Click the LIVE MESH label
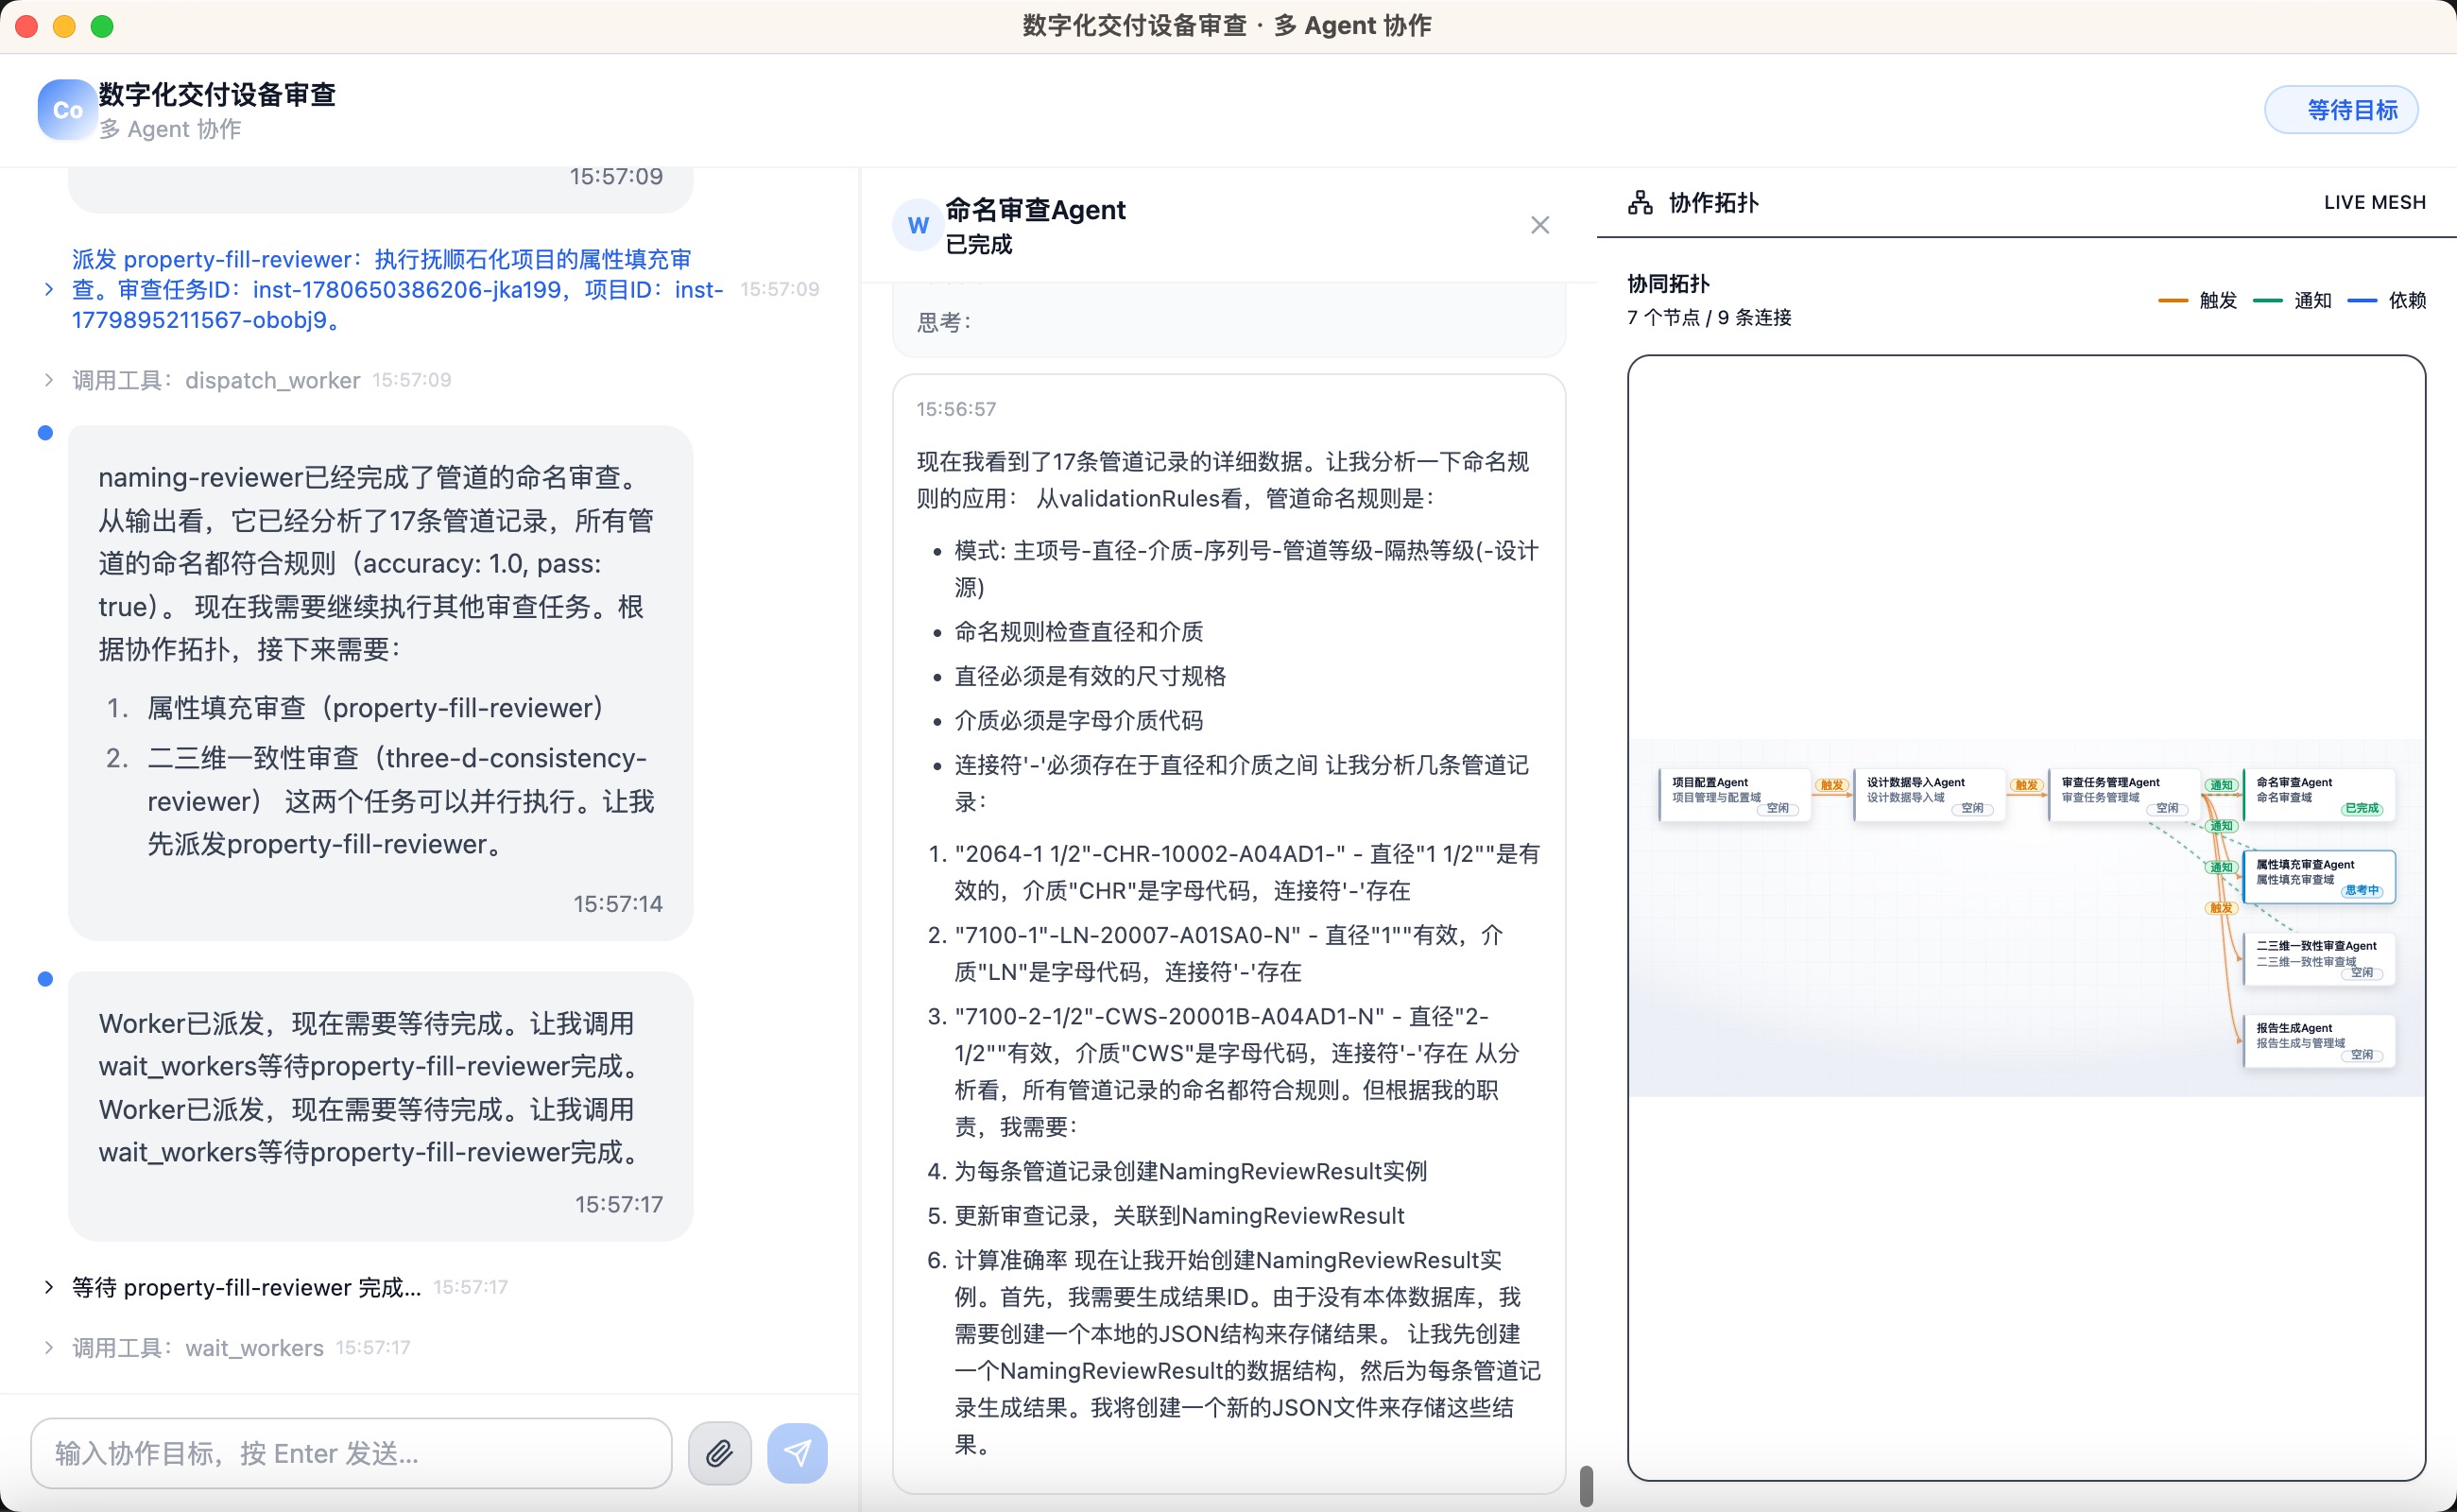Image resolution: width=2457 pixels, height=1512 pixels. 2374,202
